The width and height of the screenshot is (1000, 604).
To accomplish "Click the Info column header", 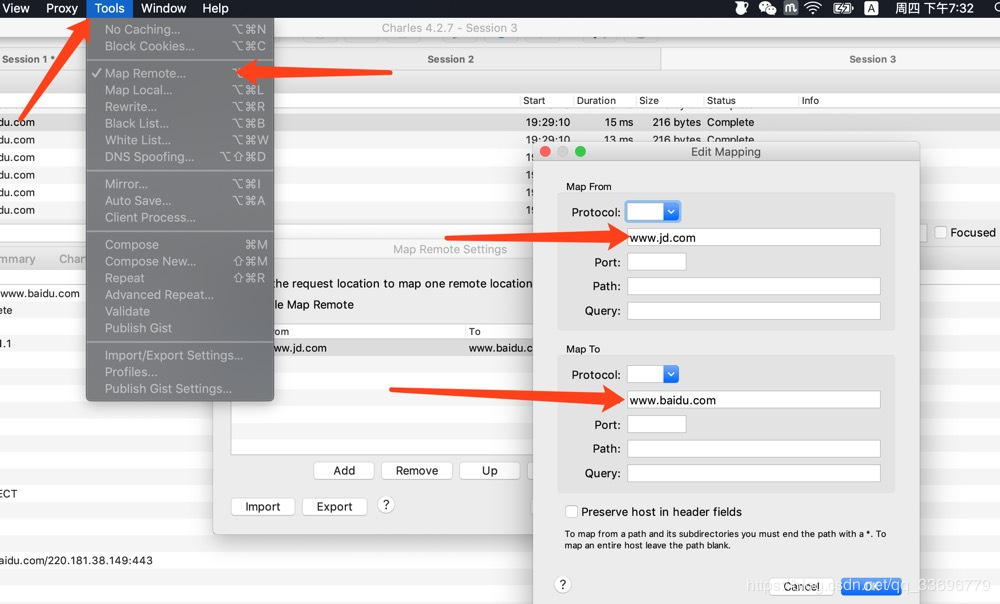I will click(x=810, y=100).
